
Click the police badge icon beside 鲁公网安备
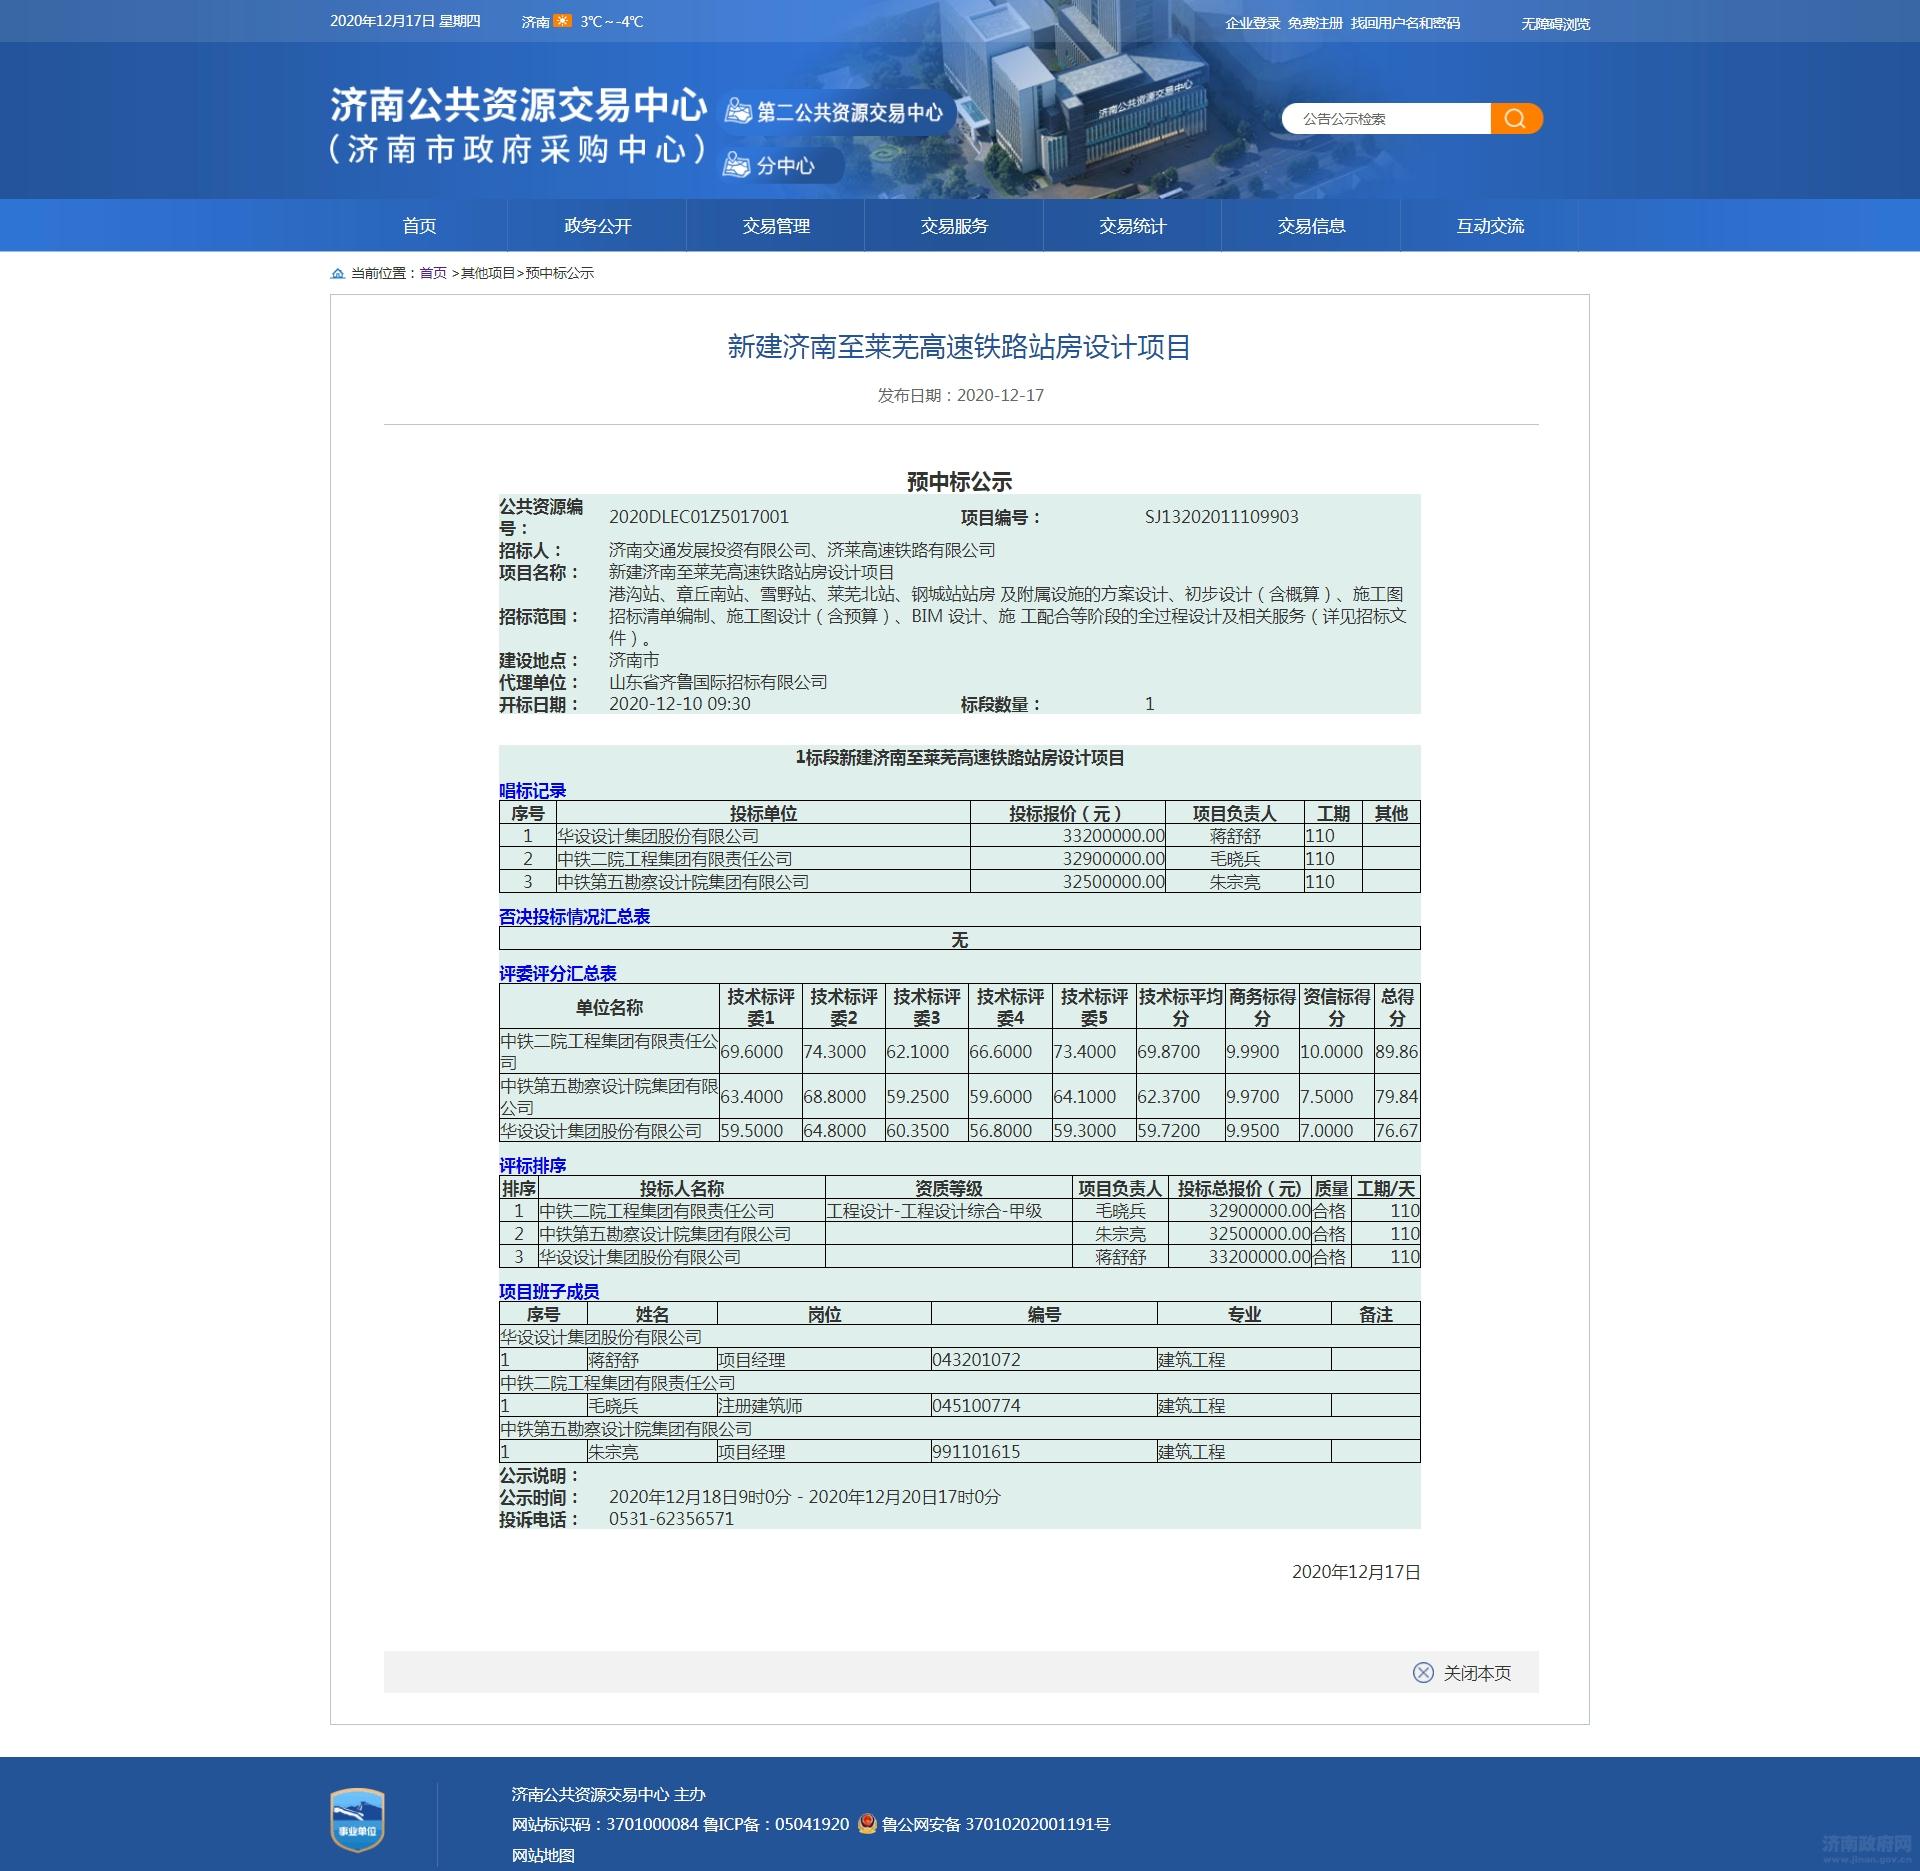[x=867, y=1823]
